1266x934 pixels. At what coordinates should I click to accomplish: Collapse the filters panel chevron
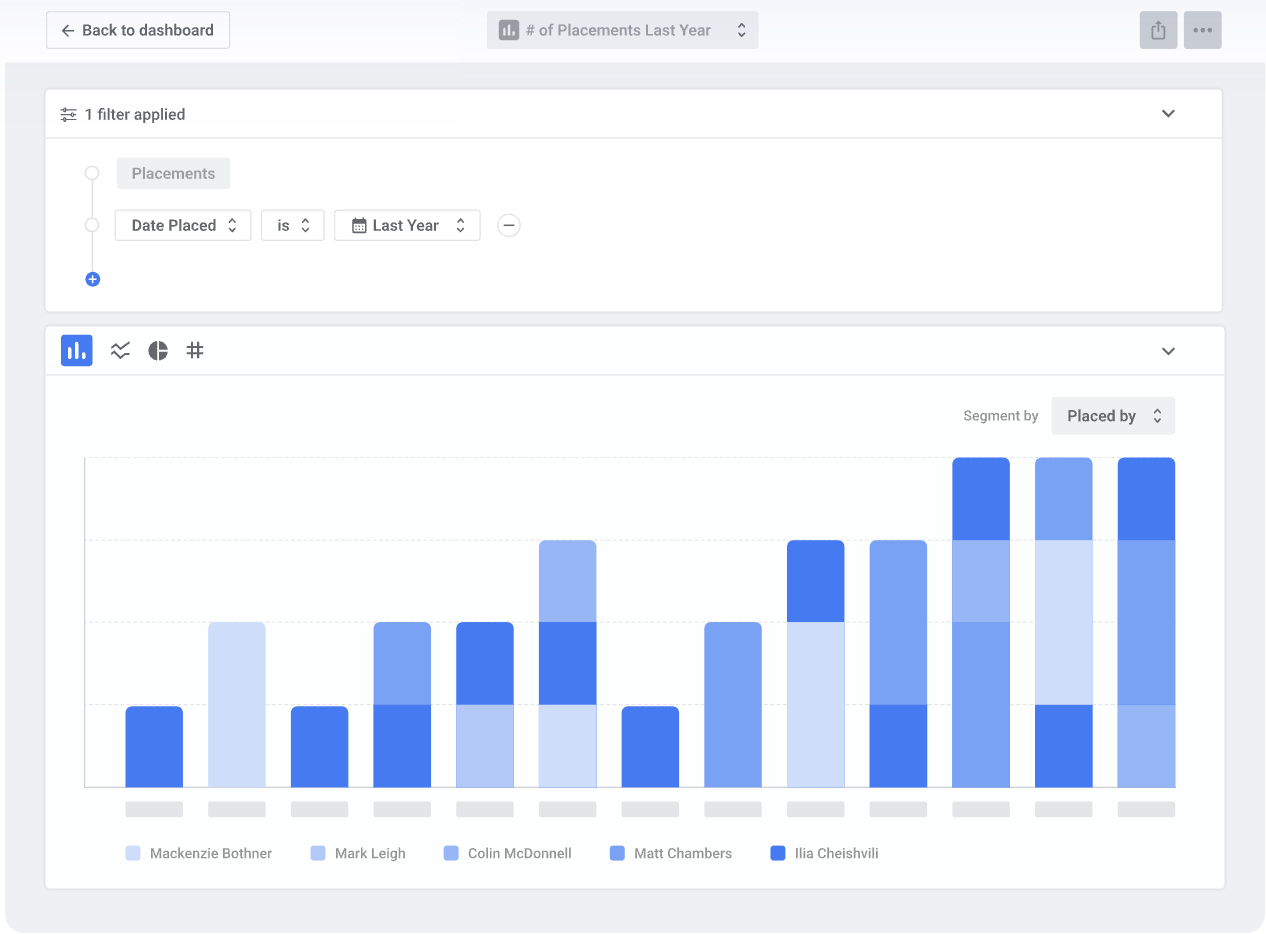(x=1168, y=113)
